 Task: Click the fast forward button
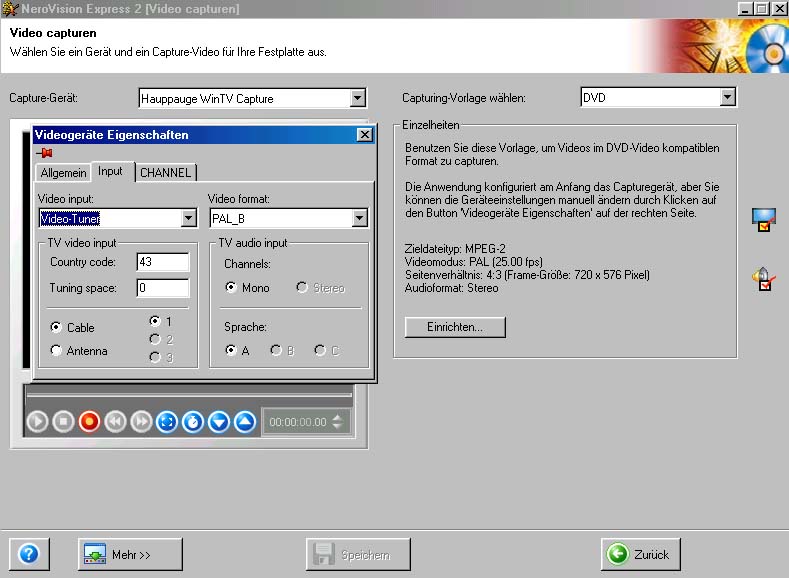coord(141,422)
